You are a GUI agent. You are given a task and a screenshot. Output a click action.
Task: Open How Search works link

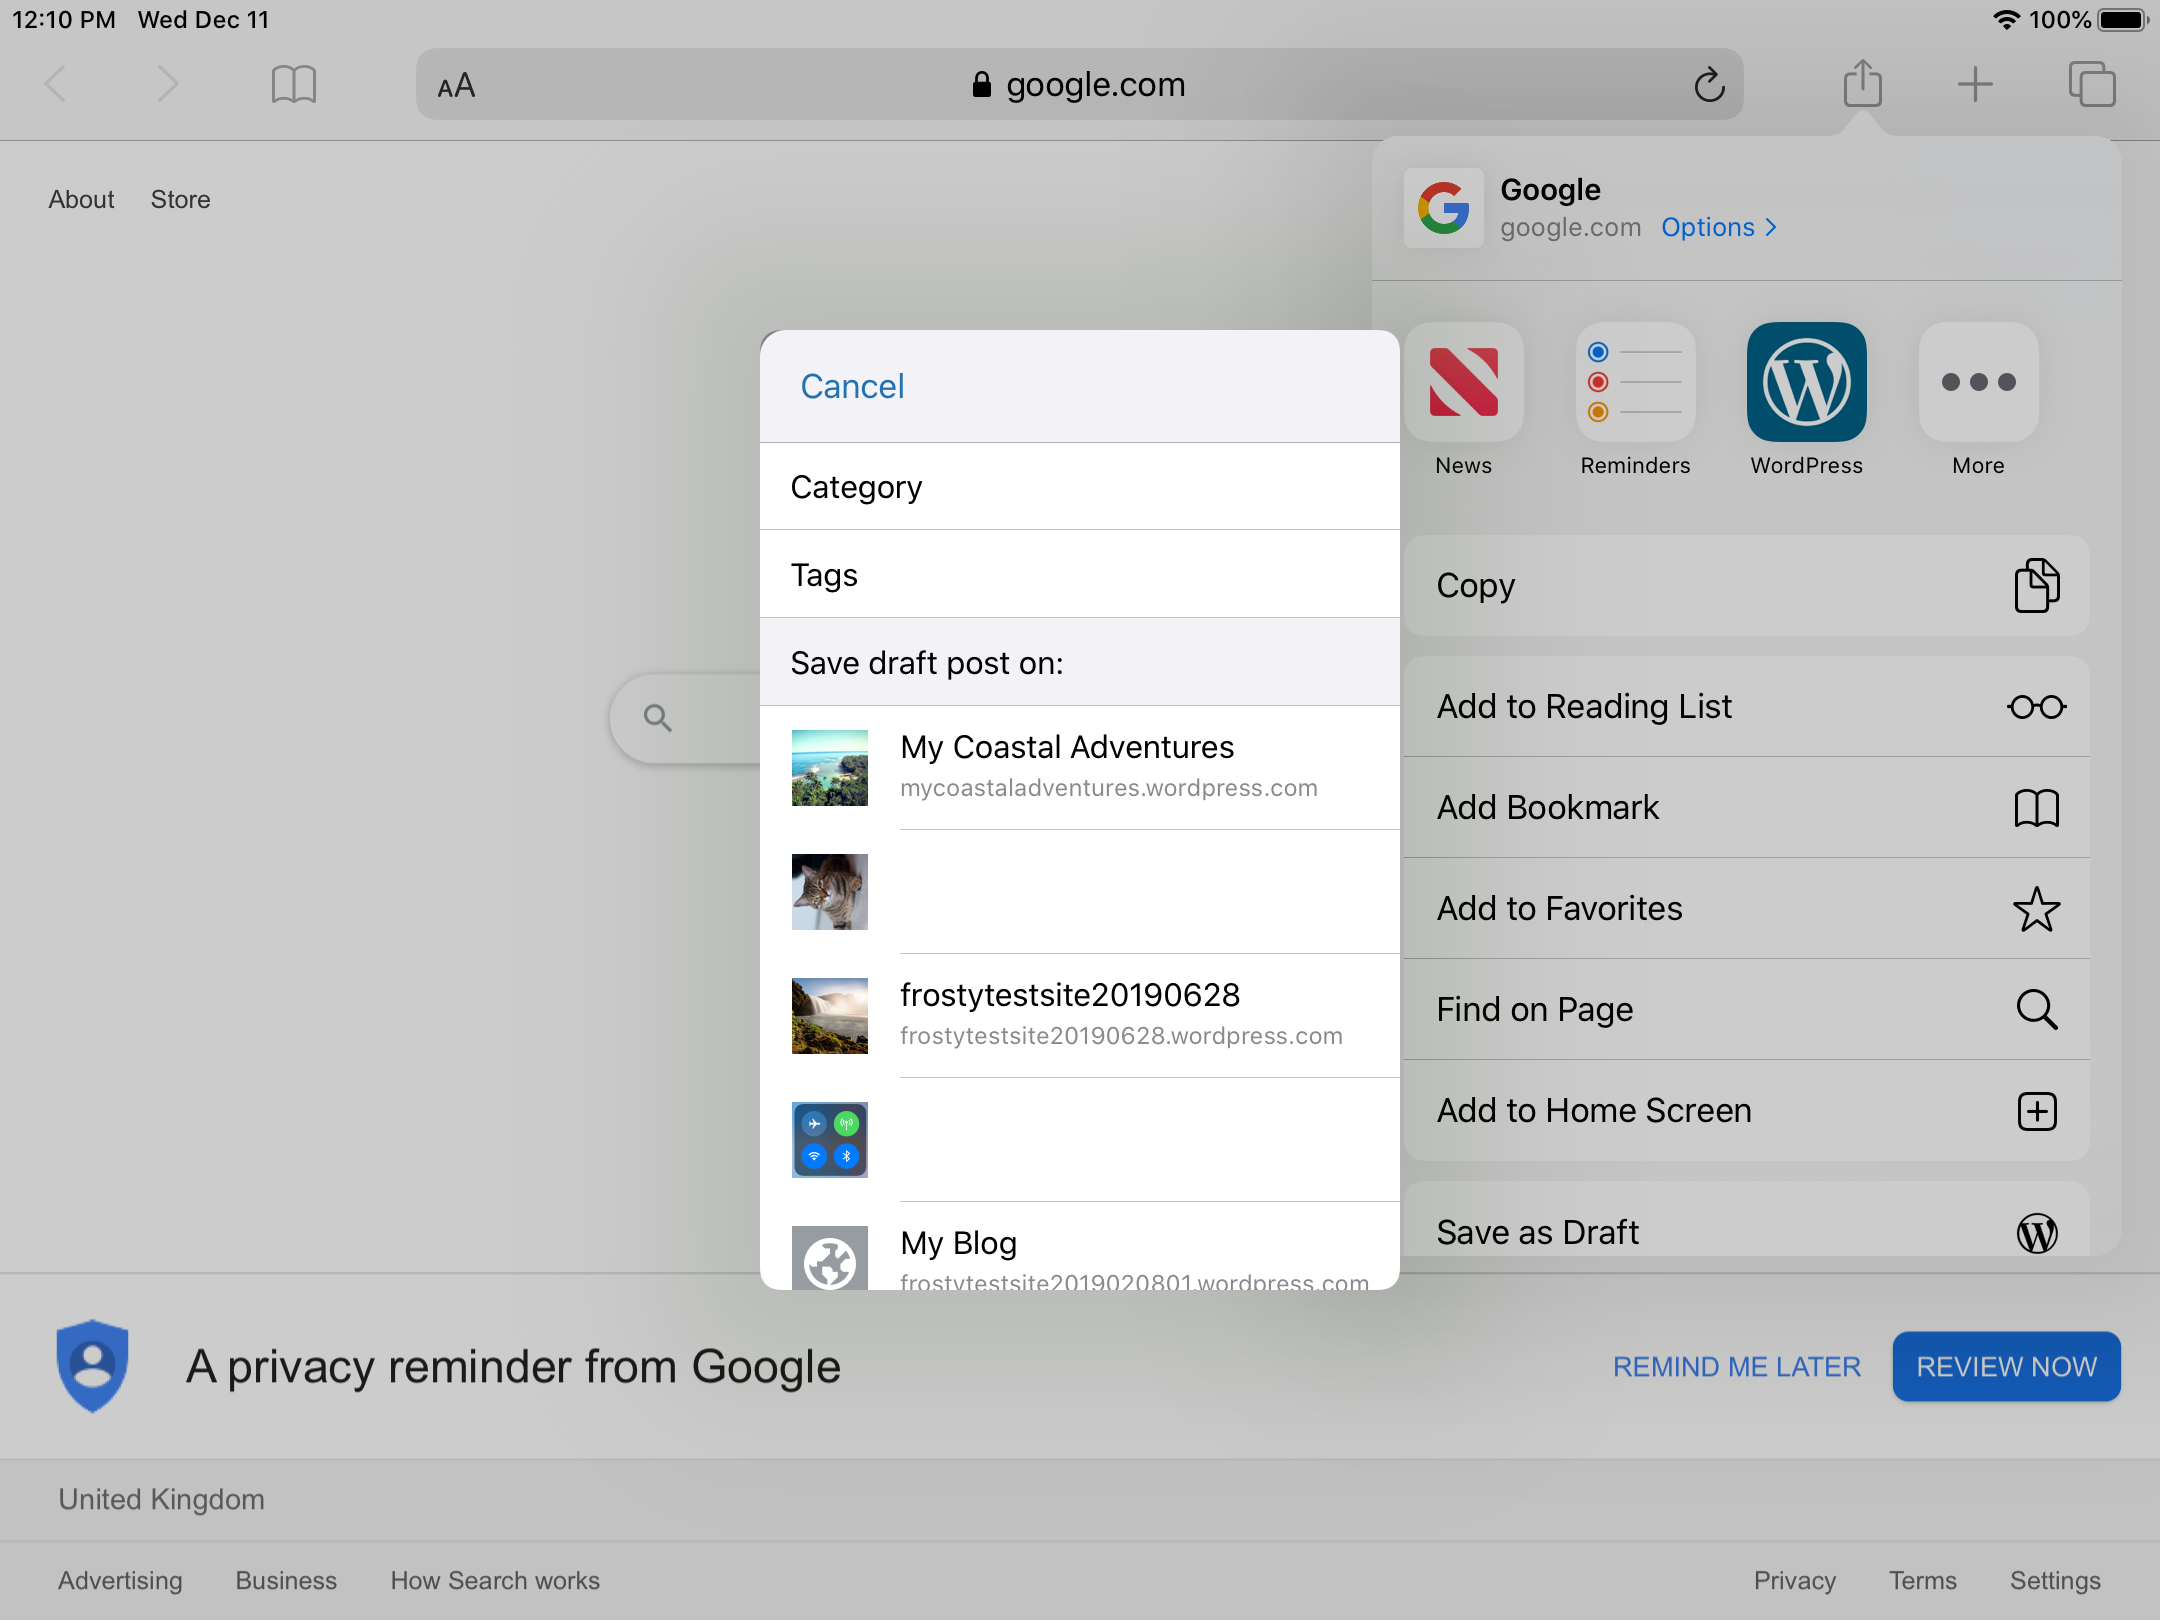[495, 1581]
